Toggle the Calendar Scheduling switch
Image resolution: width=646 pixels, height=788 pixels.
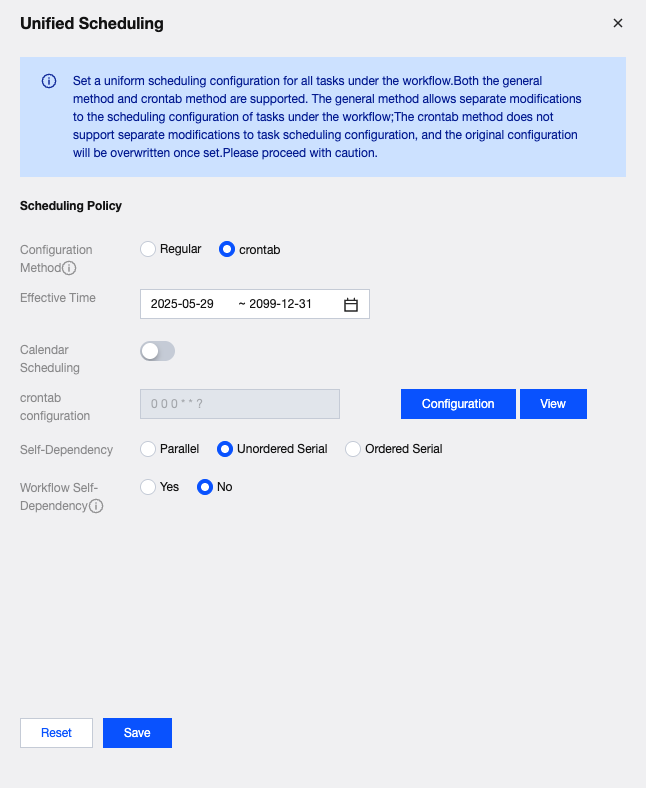click(x=158, y=351)
